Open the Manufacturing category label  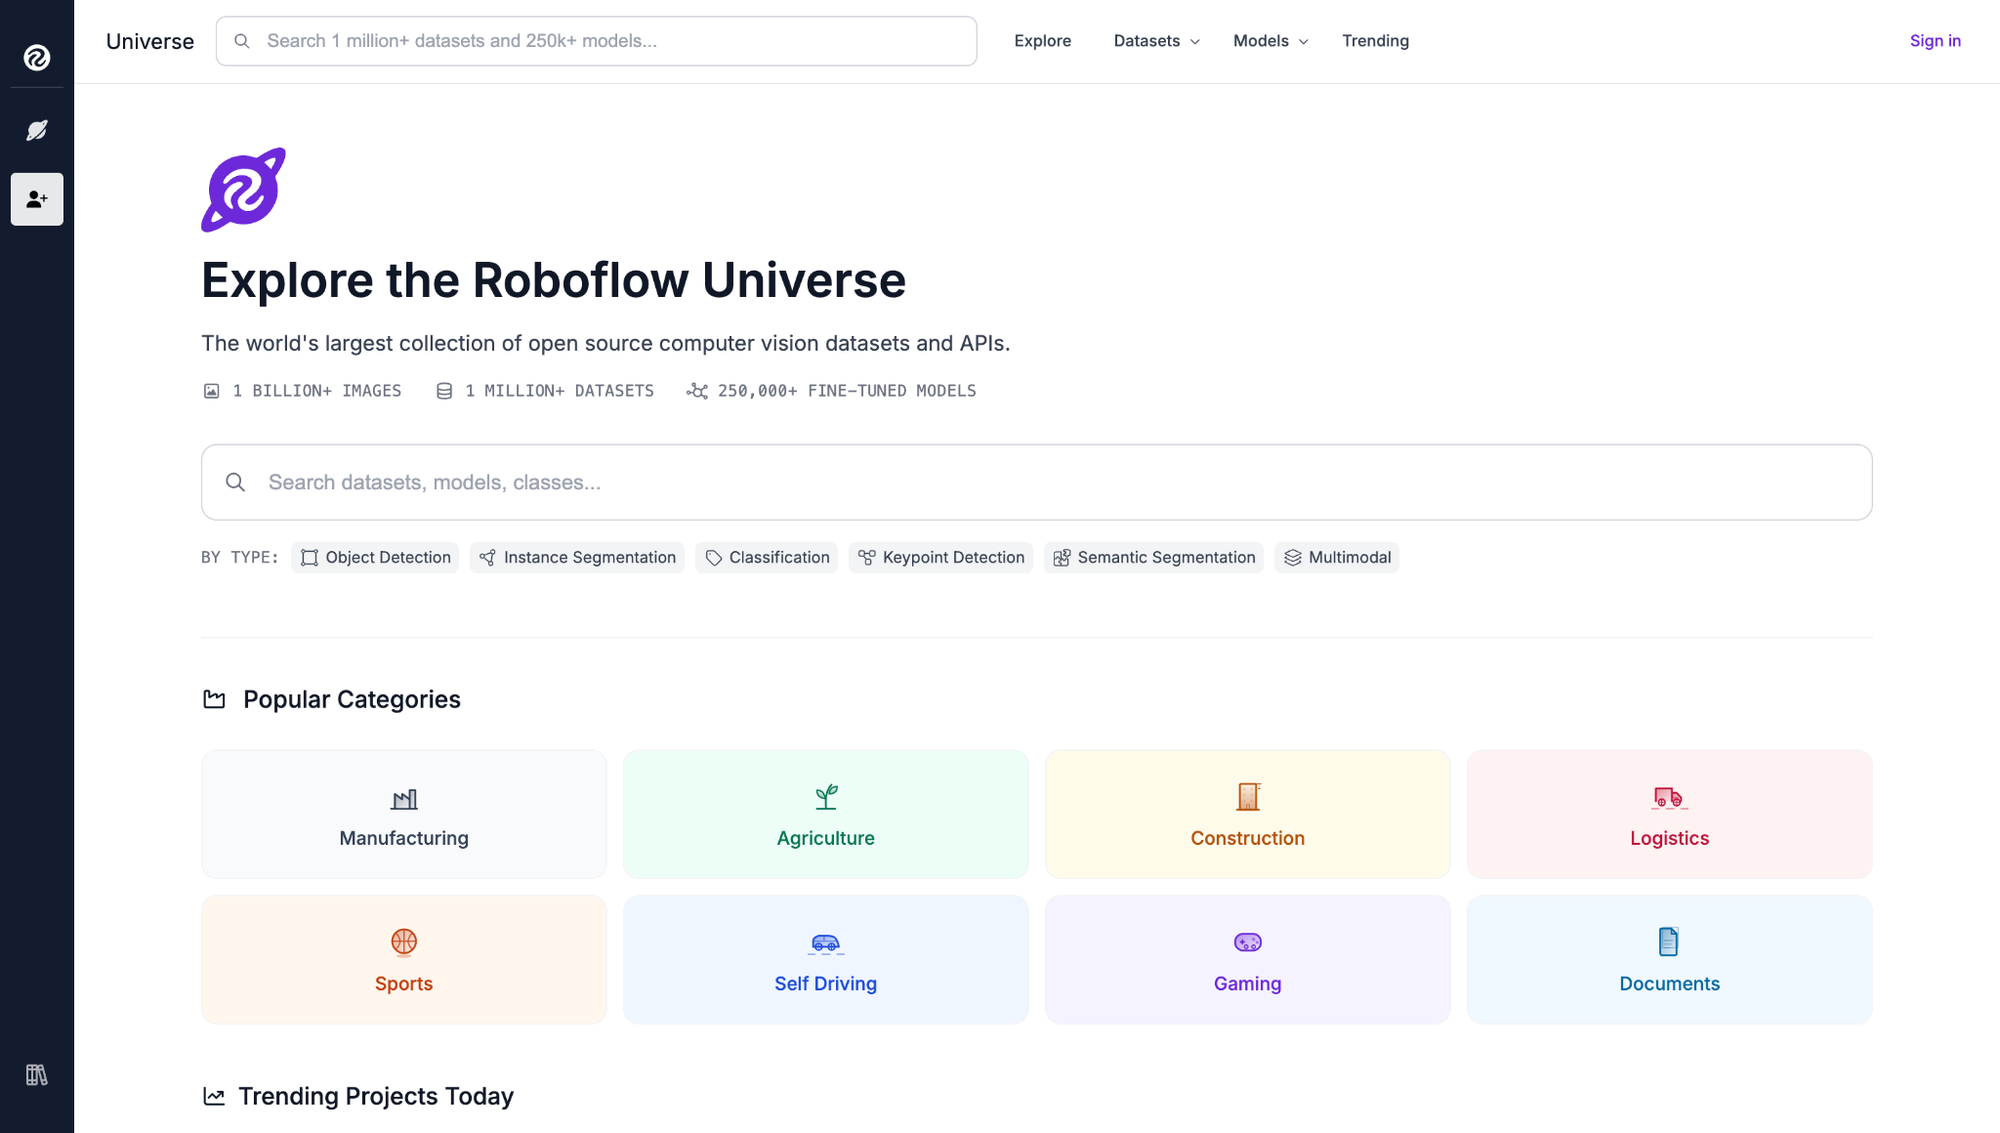[x=404, y=838]
